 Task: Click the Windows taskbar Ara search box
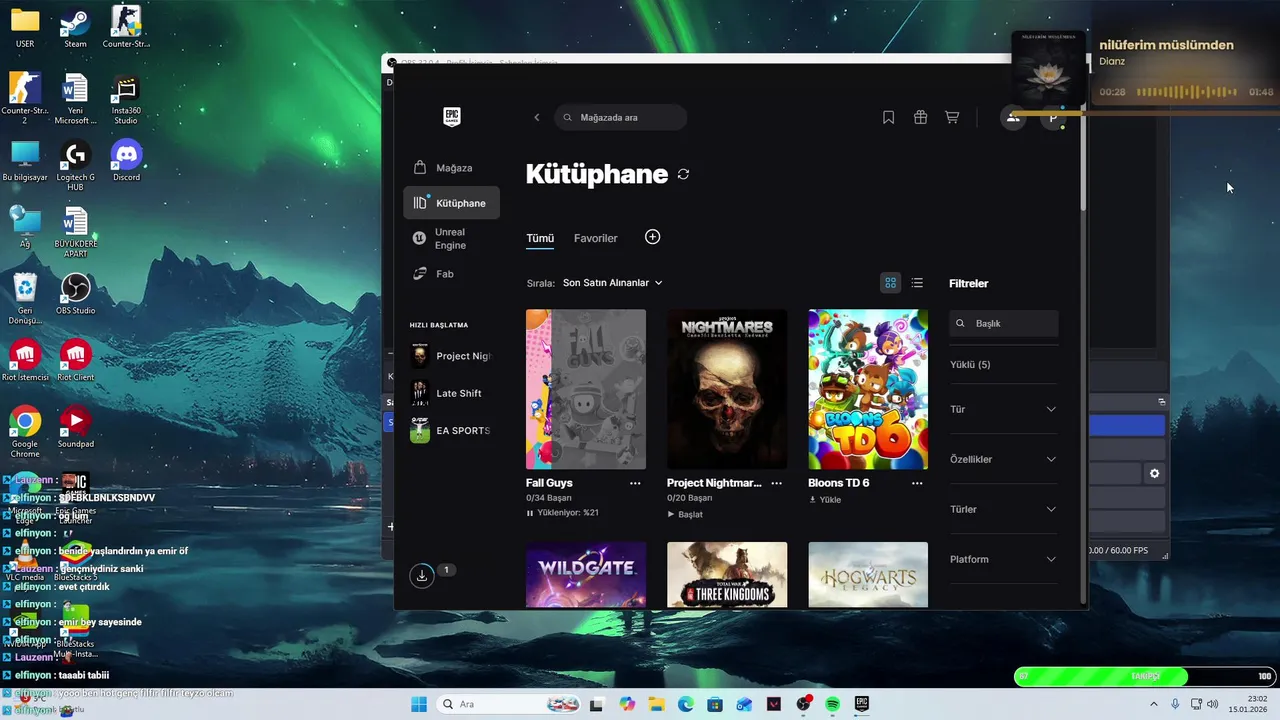point(509,704)
